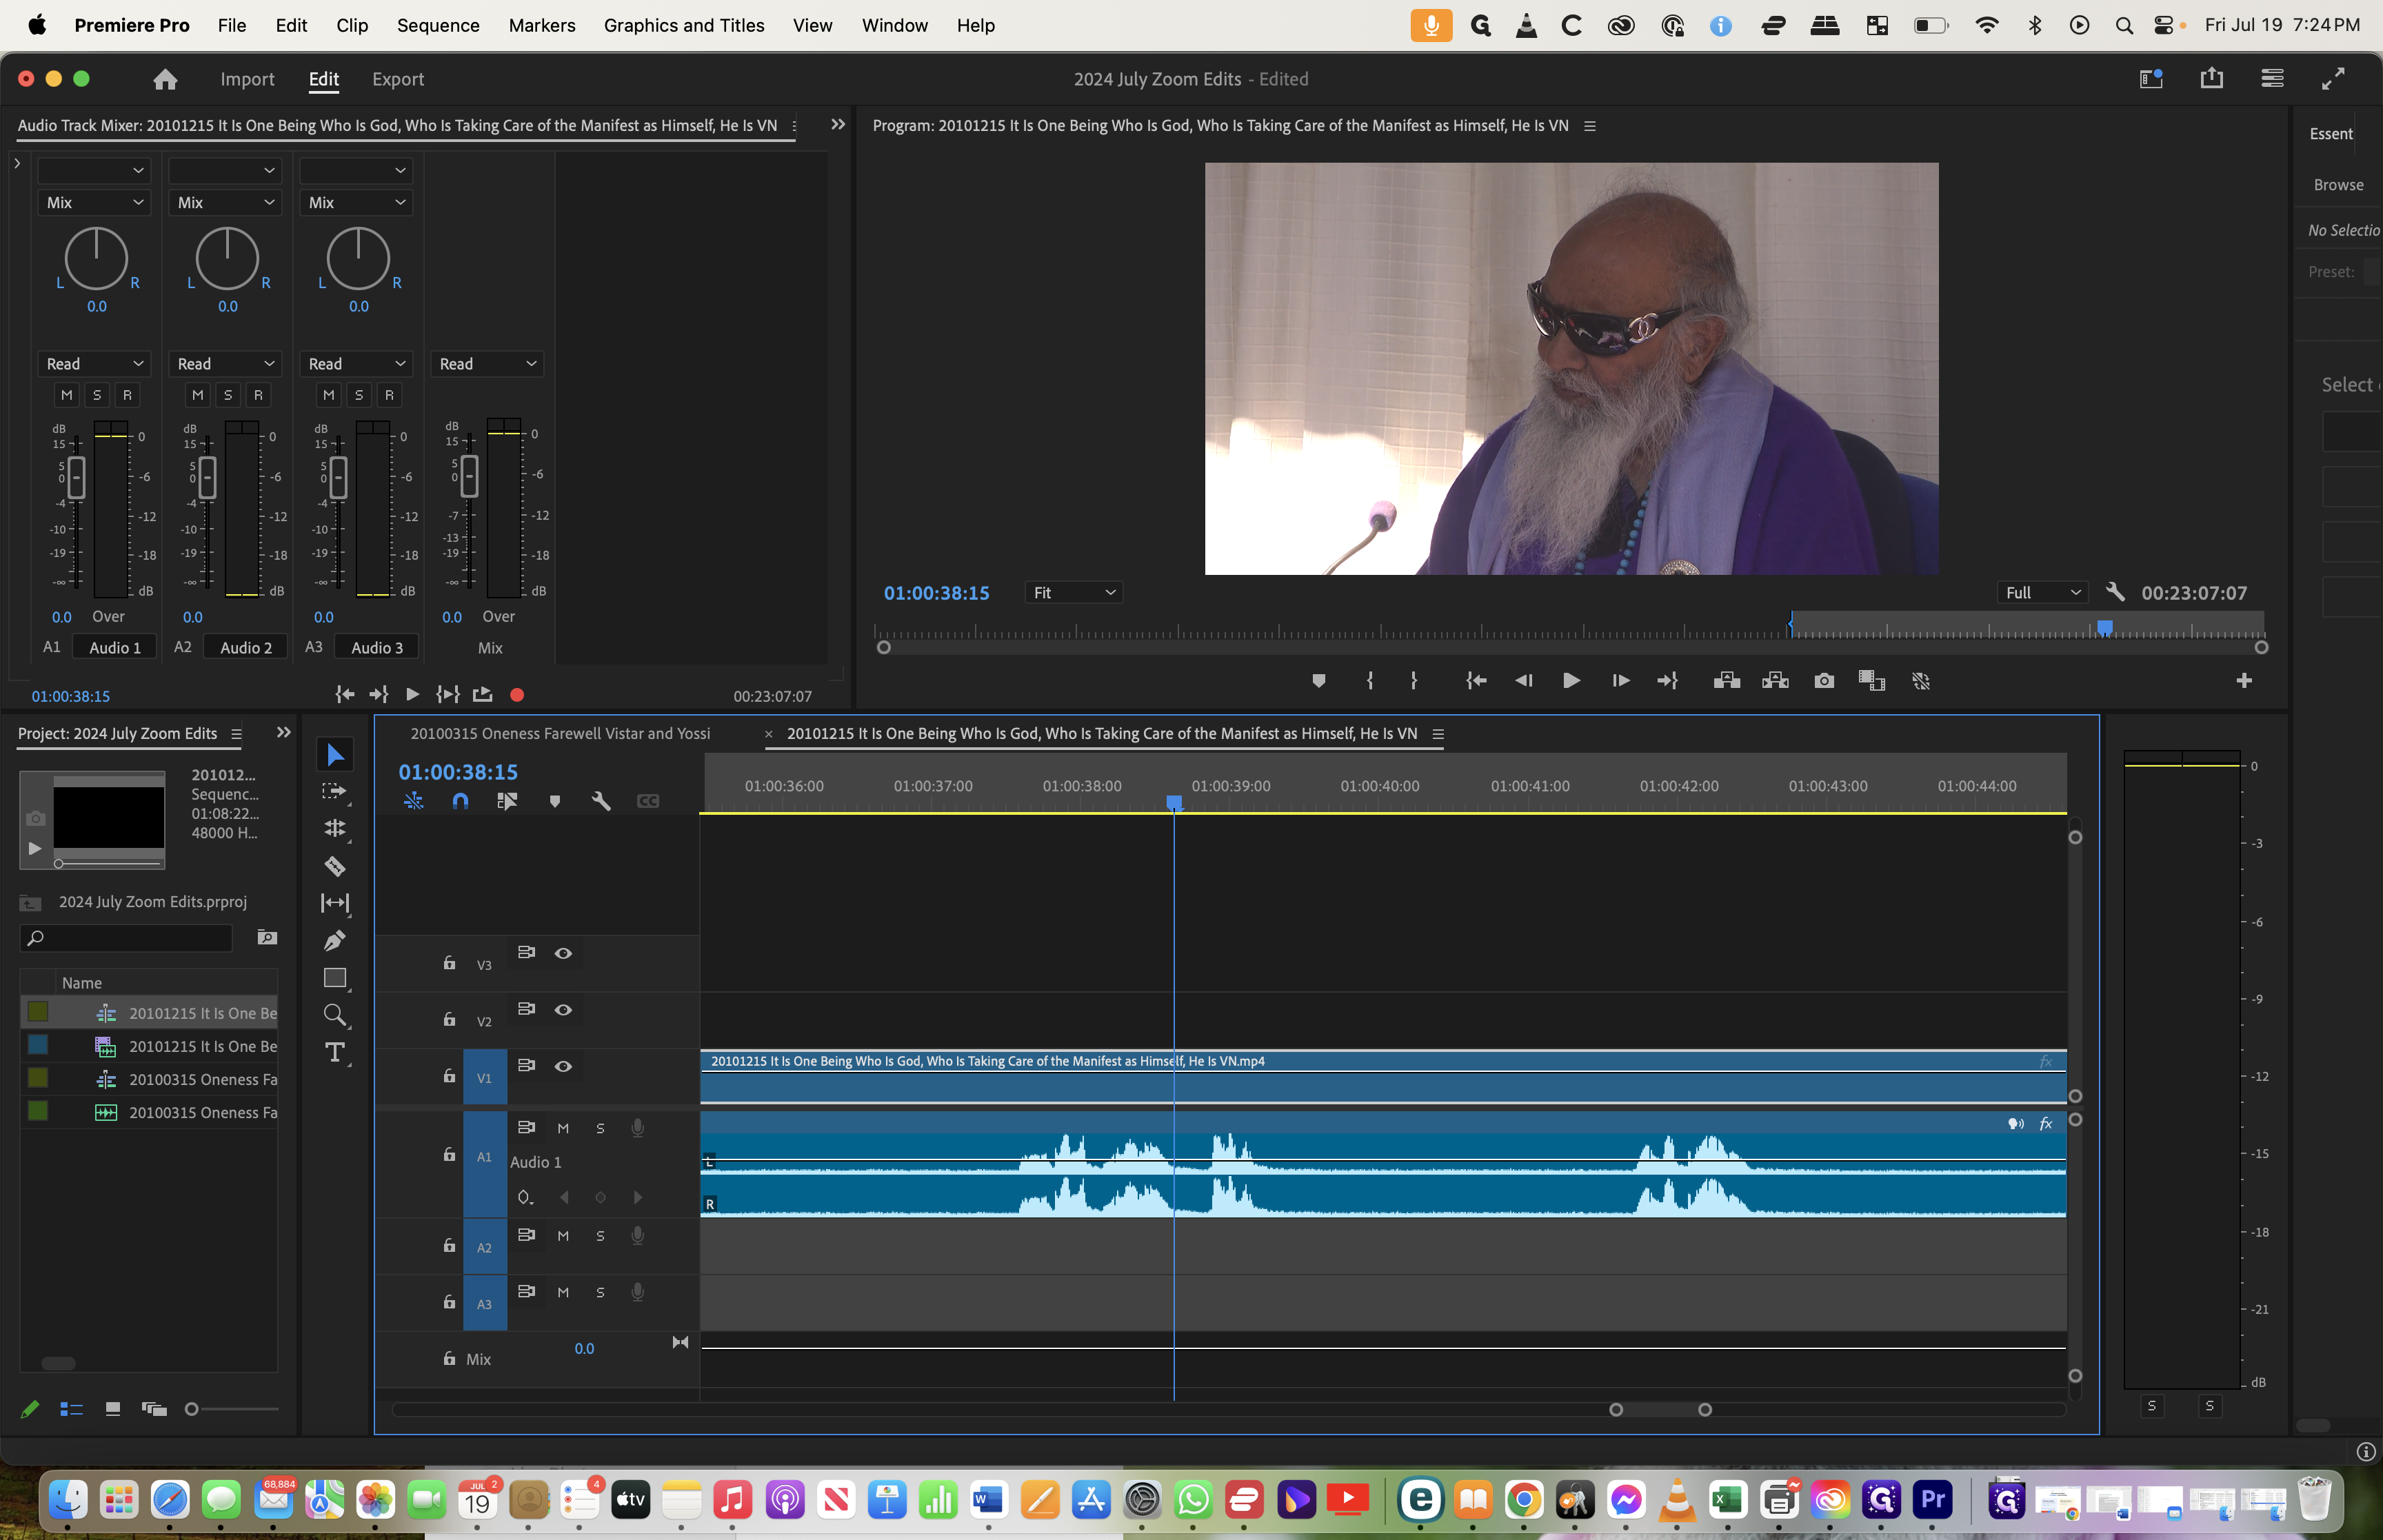Open the Sequence menu
2383x1540 pixels.
point(437,25)
